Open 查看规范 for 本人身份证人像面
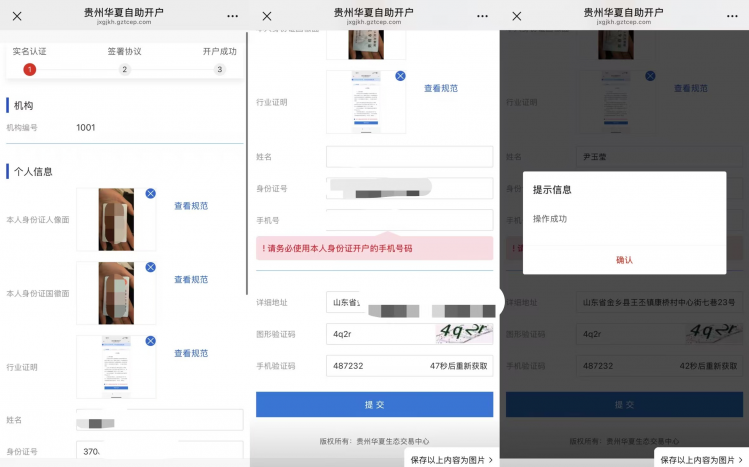This screenshot has height=467, width=749. click(191, 206)
